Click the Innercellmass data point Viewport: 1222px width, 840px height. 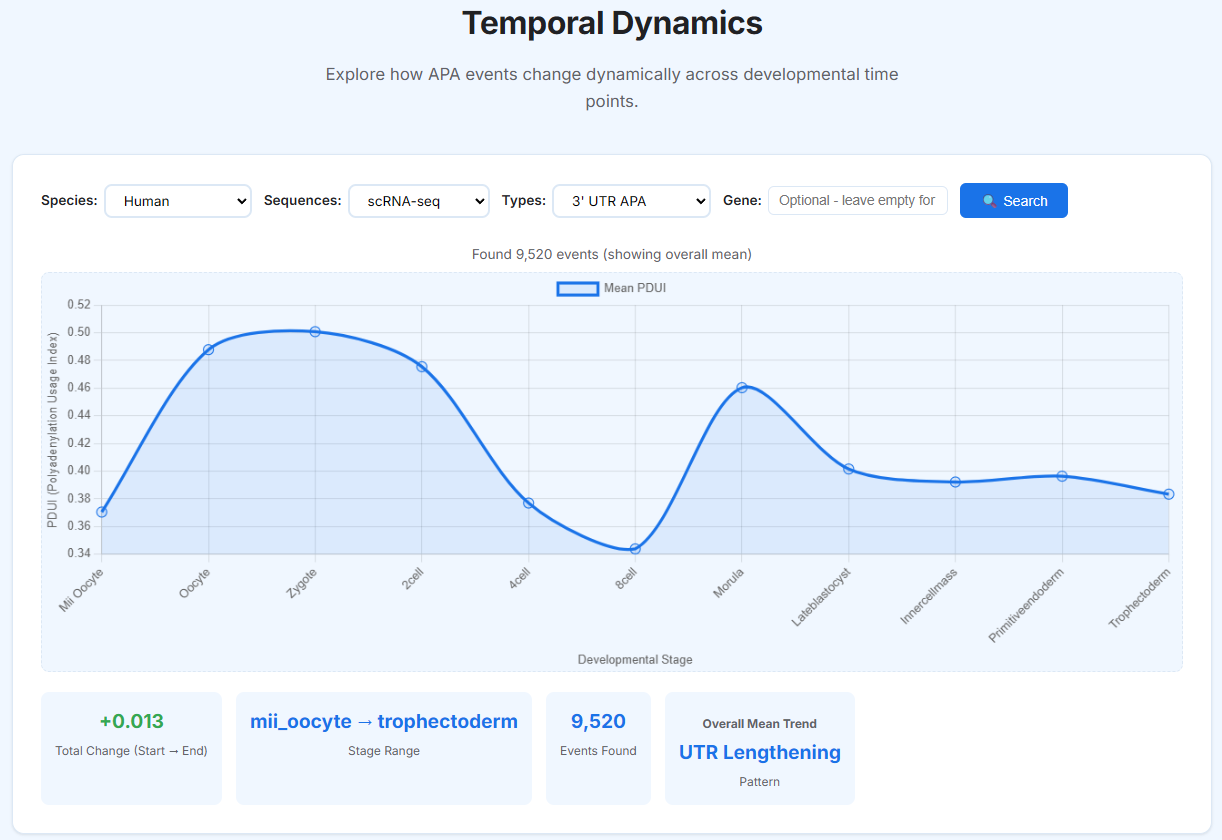pos(955,482)
